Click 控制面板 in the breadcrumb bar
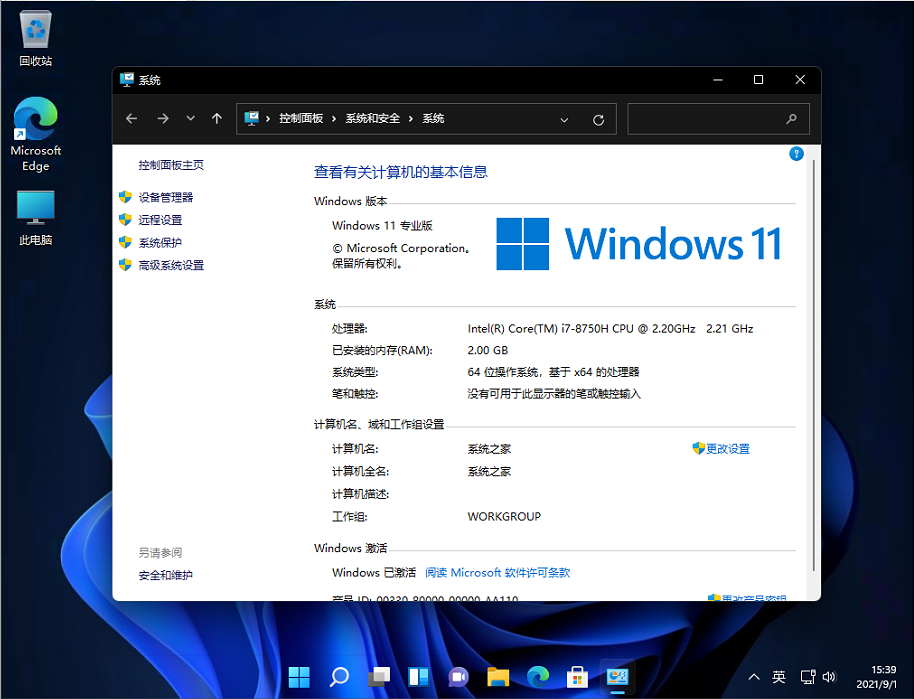The image size is (914, 699). click(301, 118)
